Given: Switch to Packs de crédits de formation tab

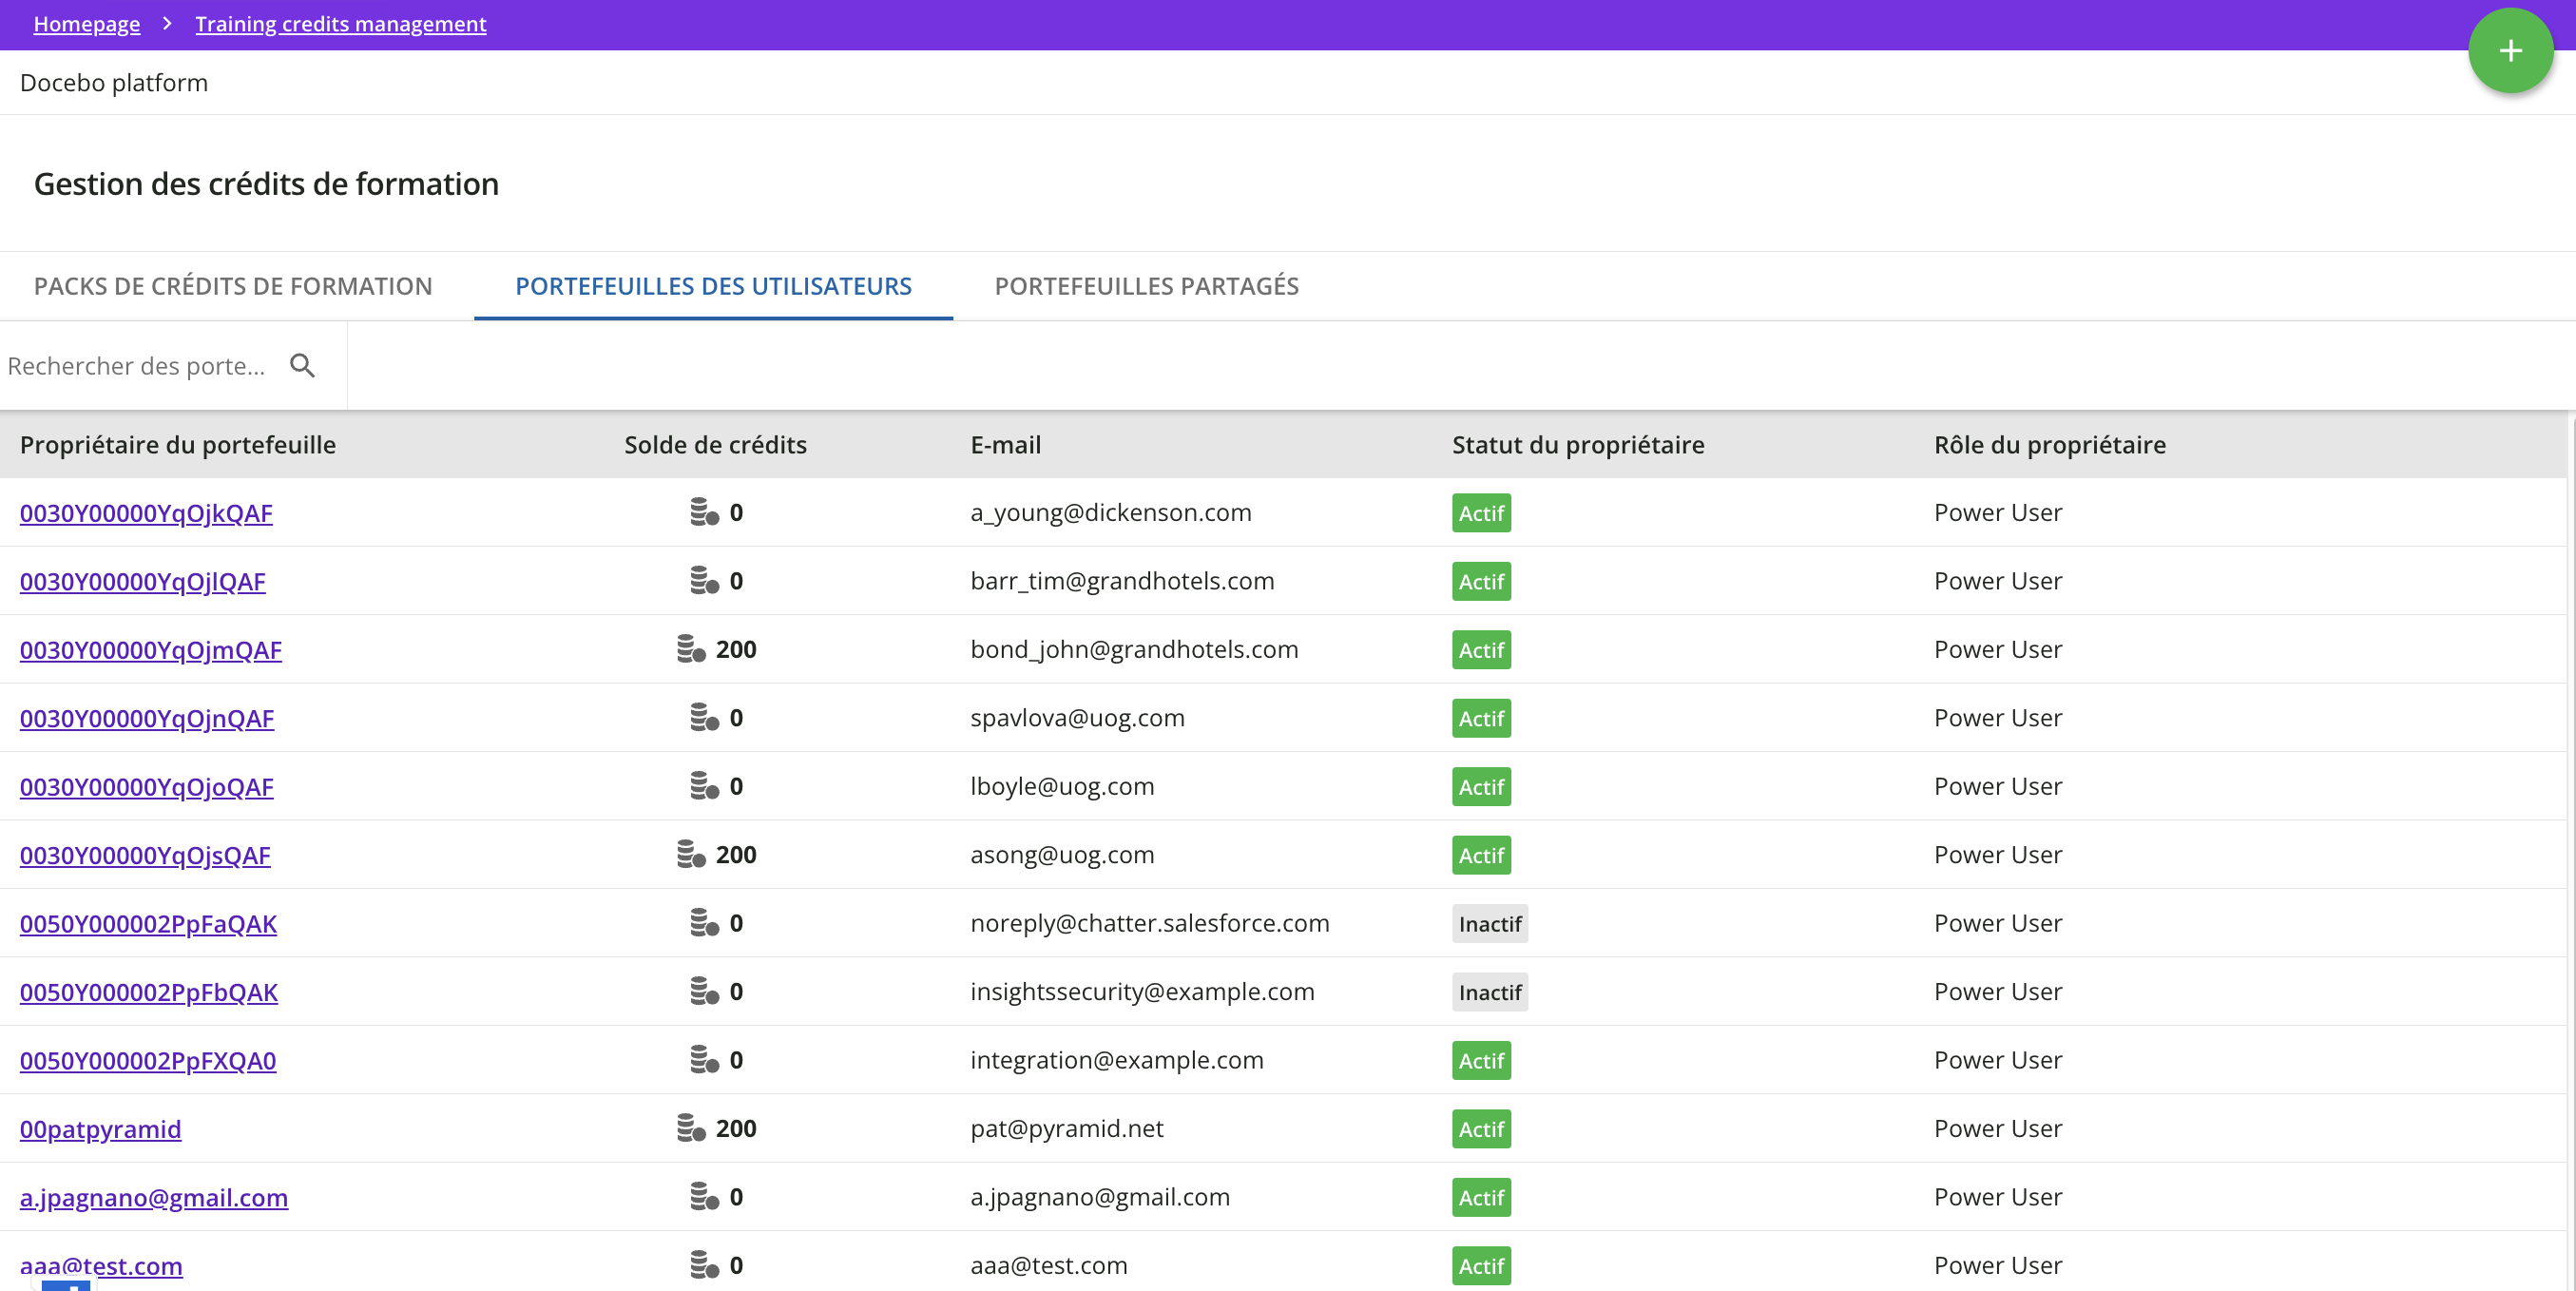Looking at the screenshot, I should [233, 286].
